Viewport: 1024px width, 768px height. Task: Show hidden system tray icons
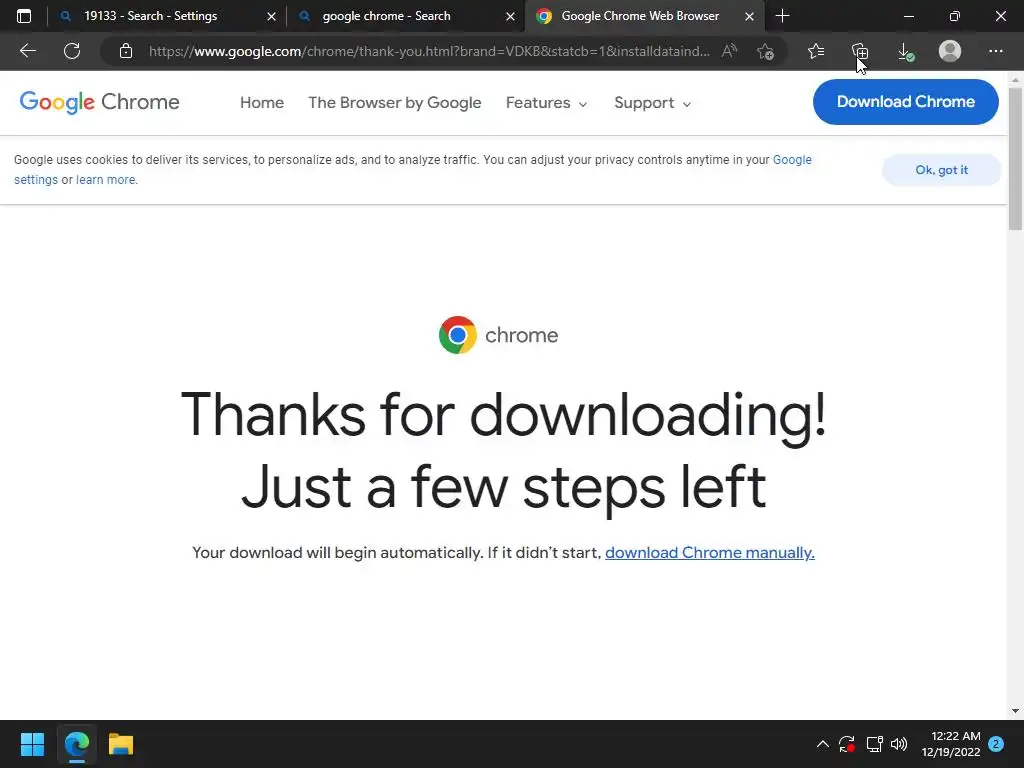pyautogui.click(x=823, y=744)
